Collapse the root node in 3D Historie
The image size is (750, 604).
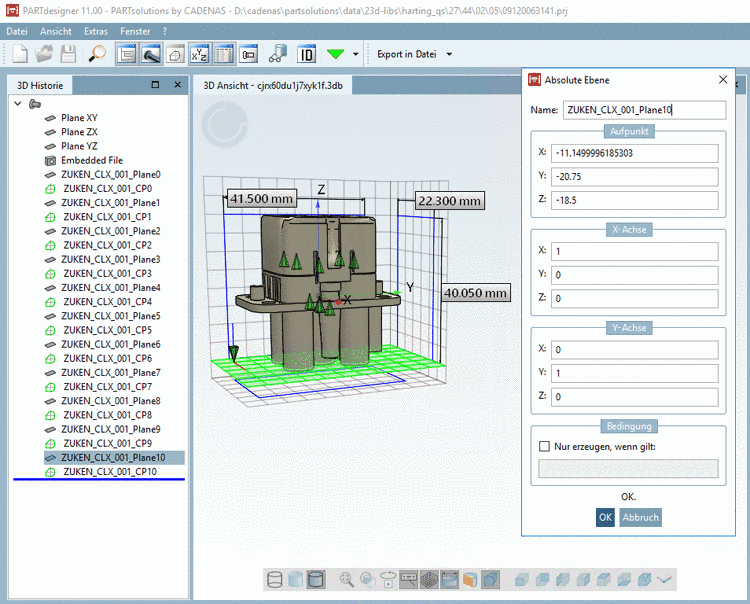point(19,103)
